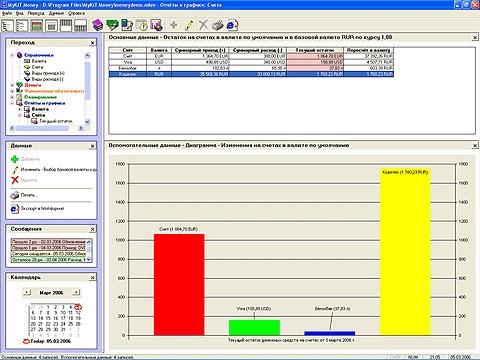Click the reports and charts toolbar icon

pyautogui.click(x=156, y=25)
